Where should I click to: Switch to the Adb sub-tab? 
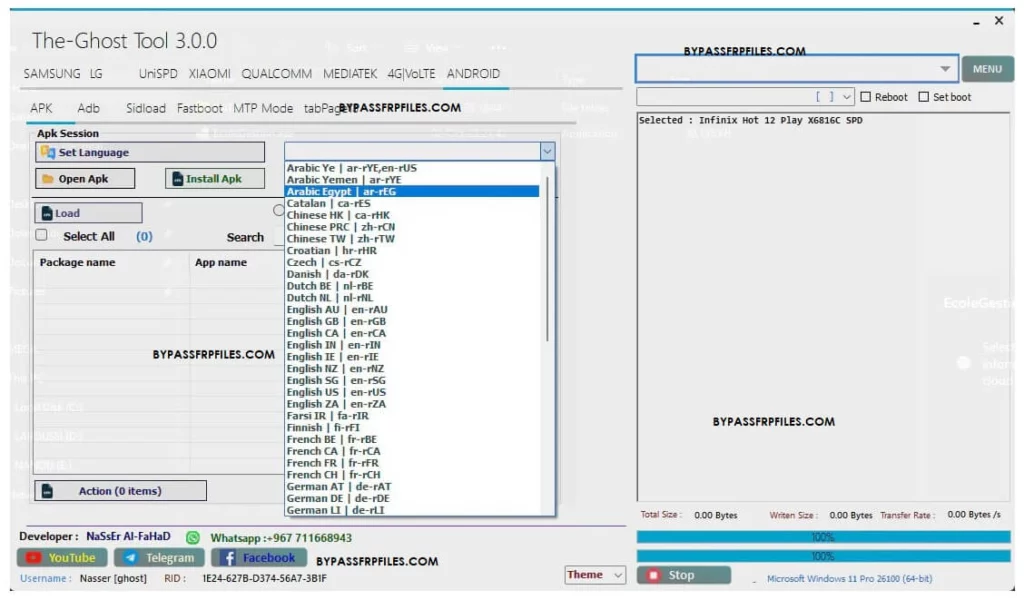coord(88,108)
